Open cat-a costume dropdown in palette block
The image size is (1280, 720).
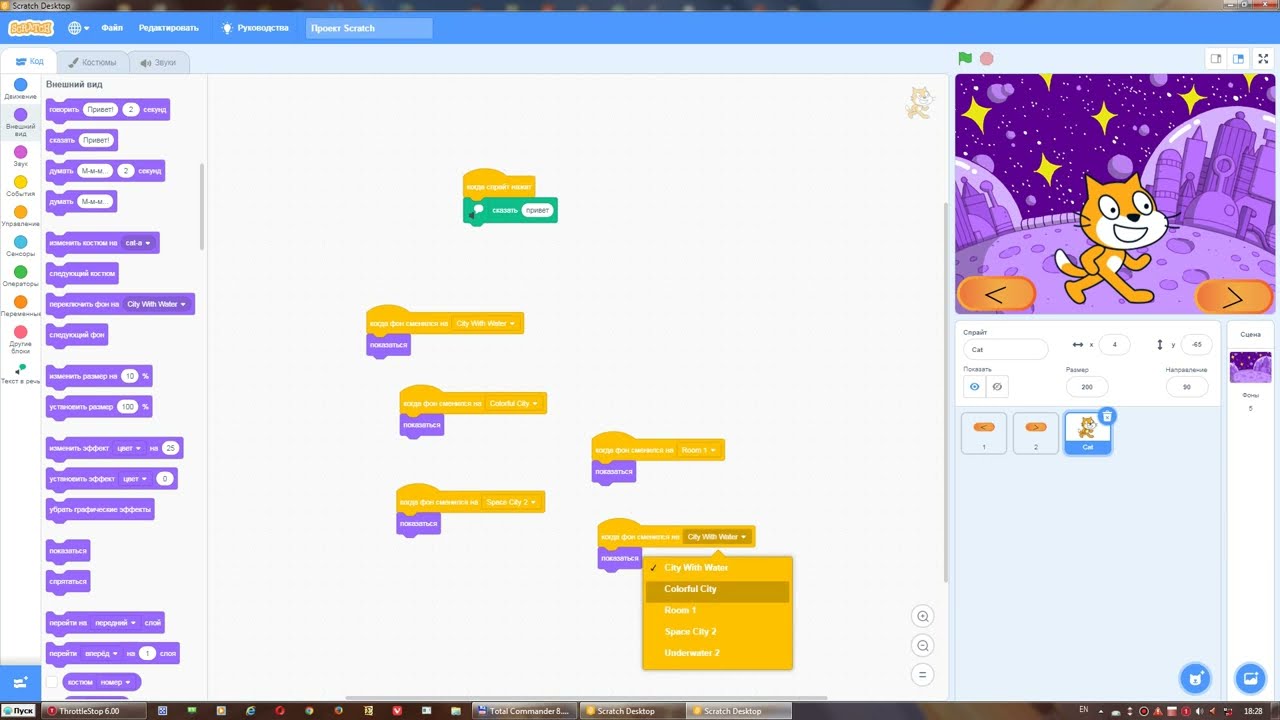[137, 243]
